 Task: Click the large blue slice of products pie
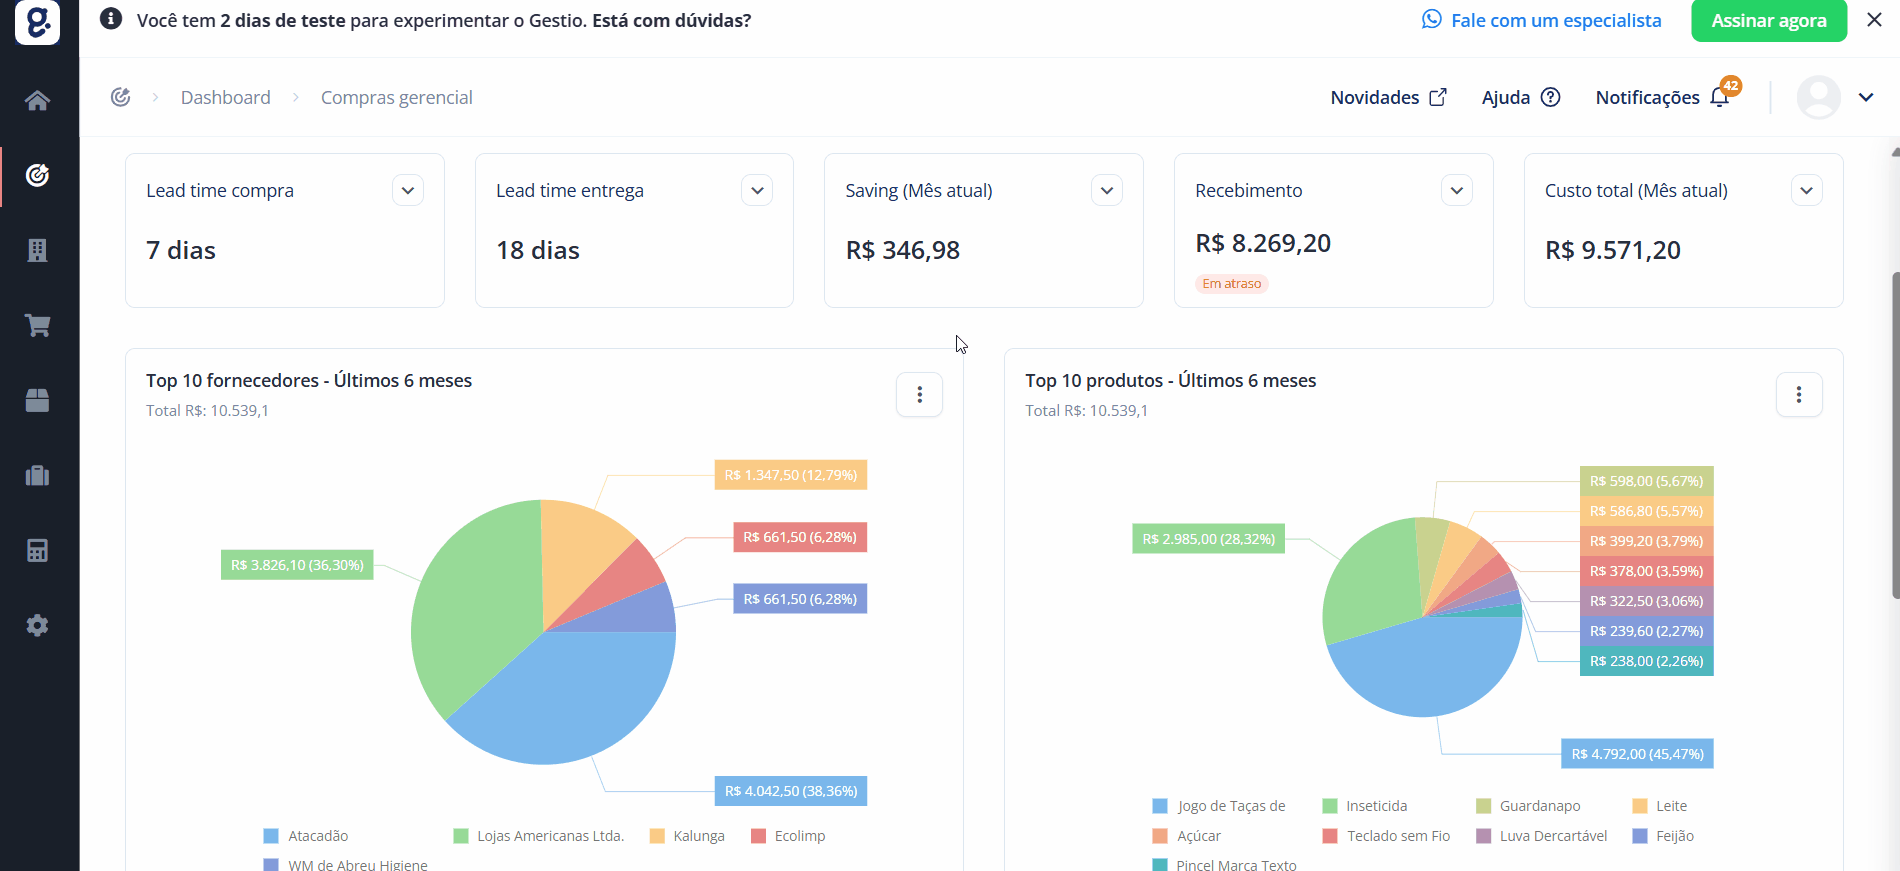click(1425, 667)
